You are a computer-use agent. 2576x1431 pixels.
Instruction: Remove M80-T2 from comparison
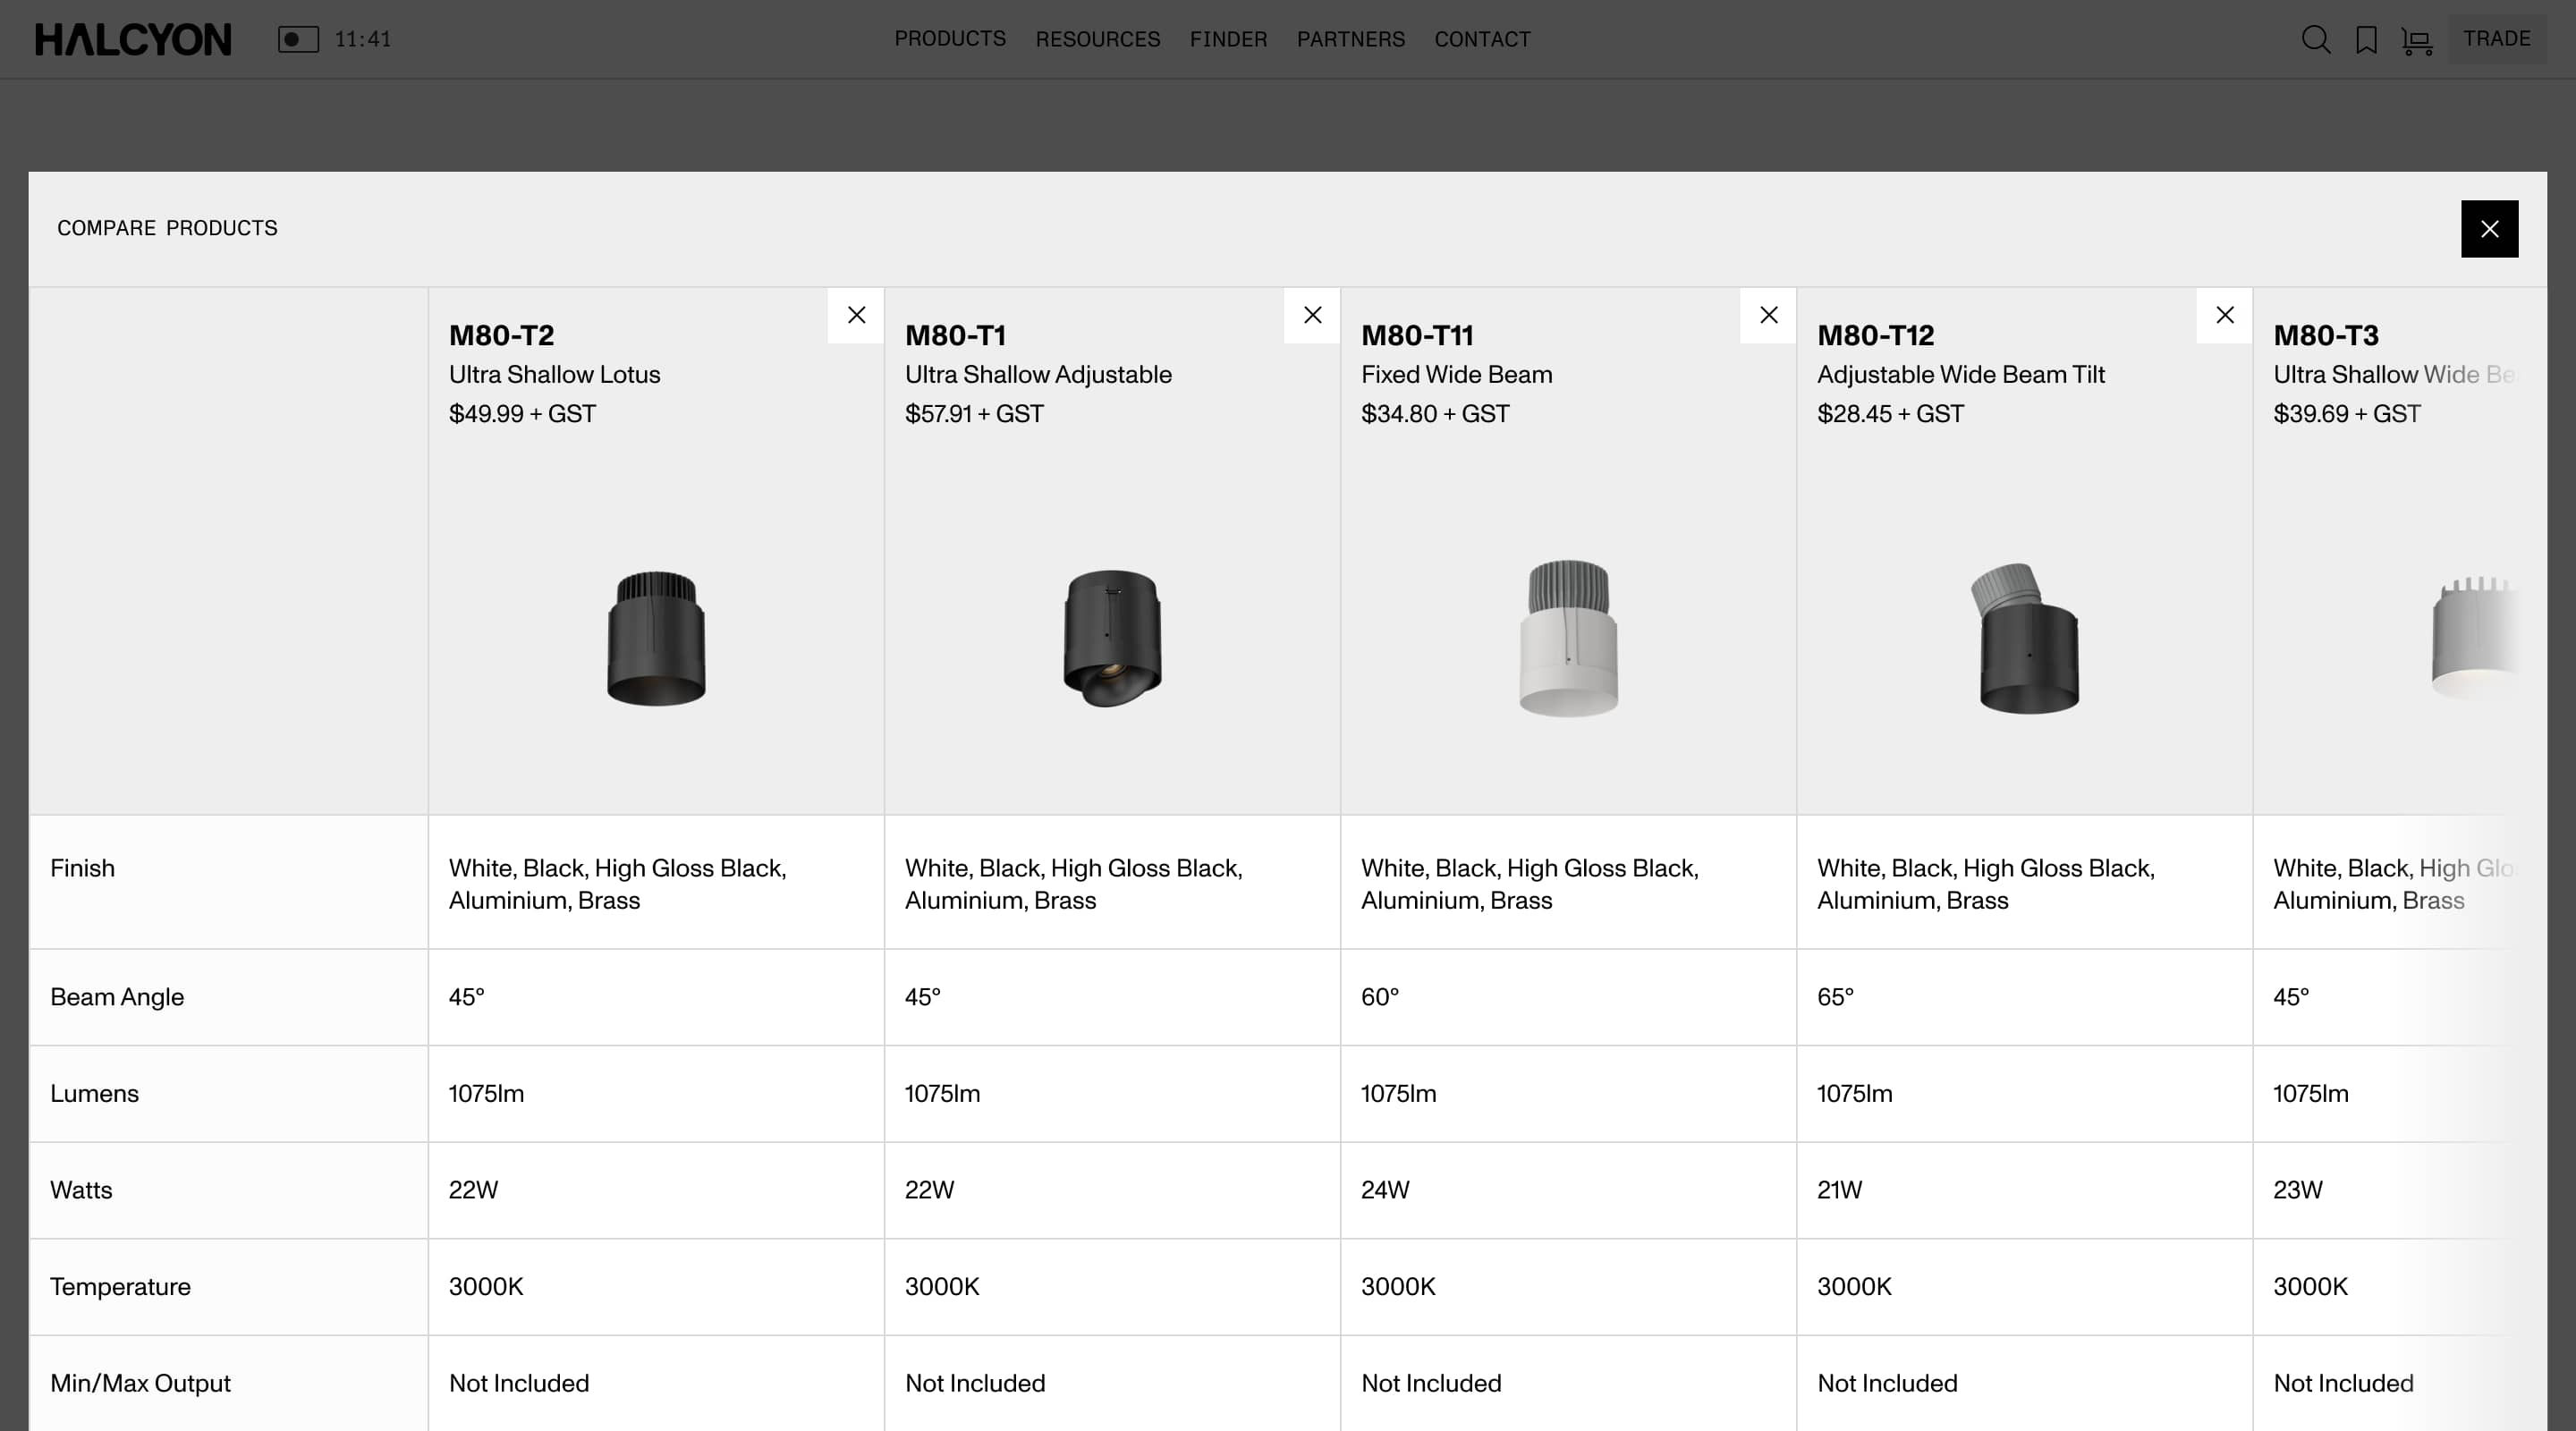[856, 315]
